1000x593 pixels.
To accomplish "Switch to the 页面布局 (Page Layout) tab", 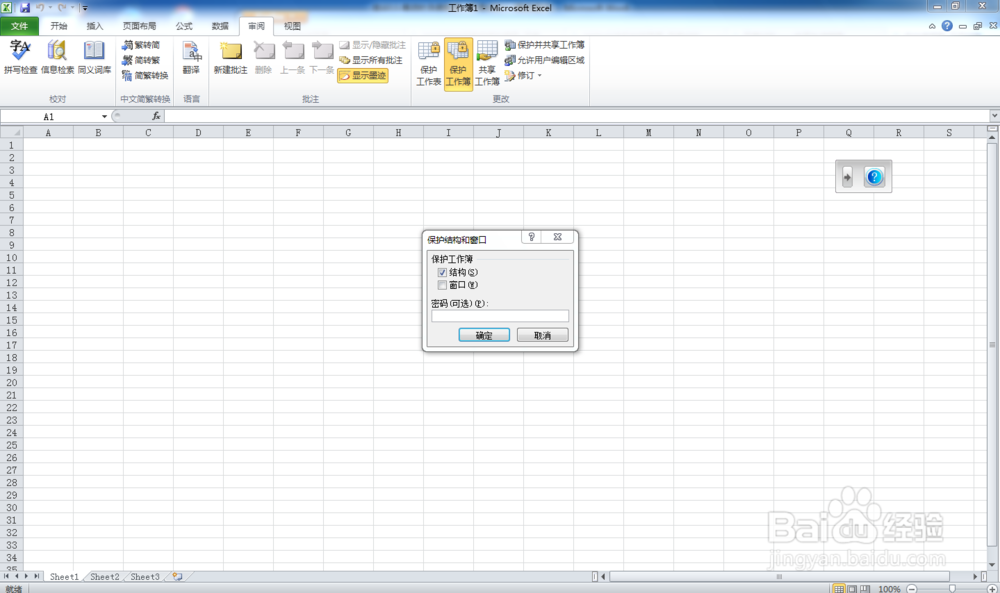I will [x=139, y=26].
